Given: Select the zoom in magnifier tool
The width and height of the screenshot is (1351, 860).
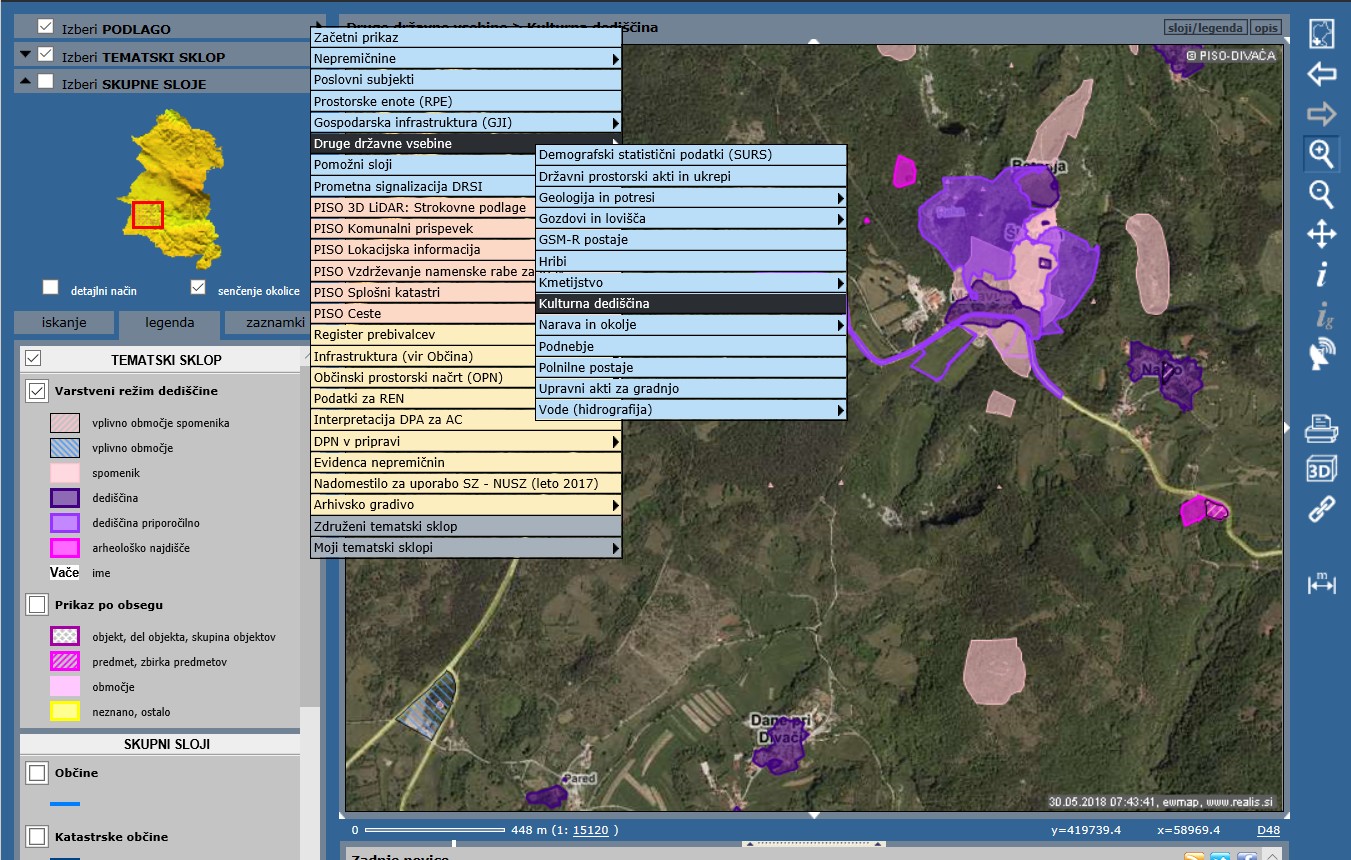Looking at the screenshot, I should coord(1322,154).
